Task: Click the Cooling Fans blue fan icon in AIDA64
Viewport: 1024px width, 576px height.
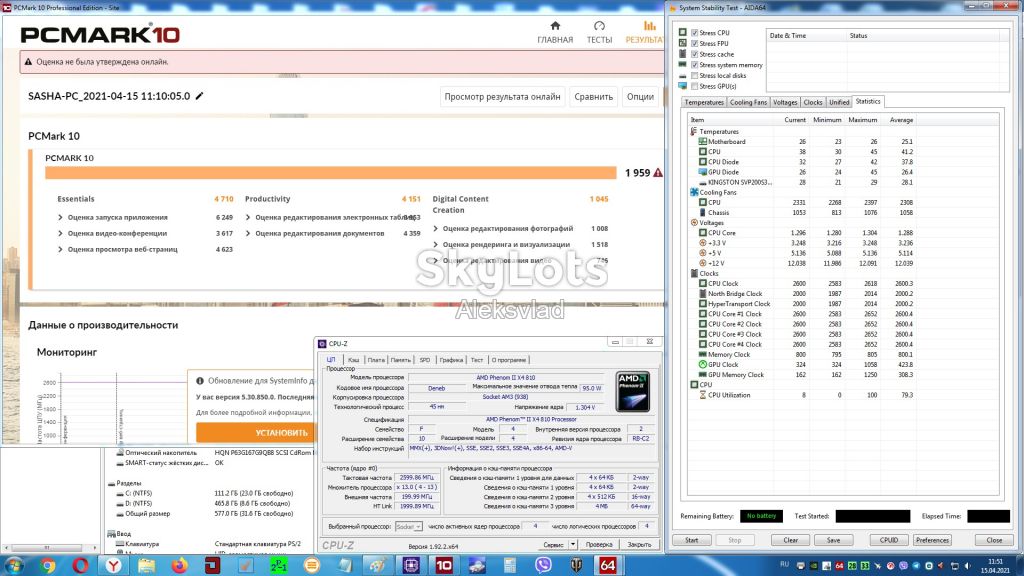Action: pyautogui.click(x=694, y=192)
